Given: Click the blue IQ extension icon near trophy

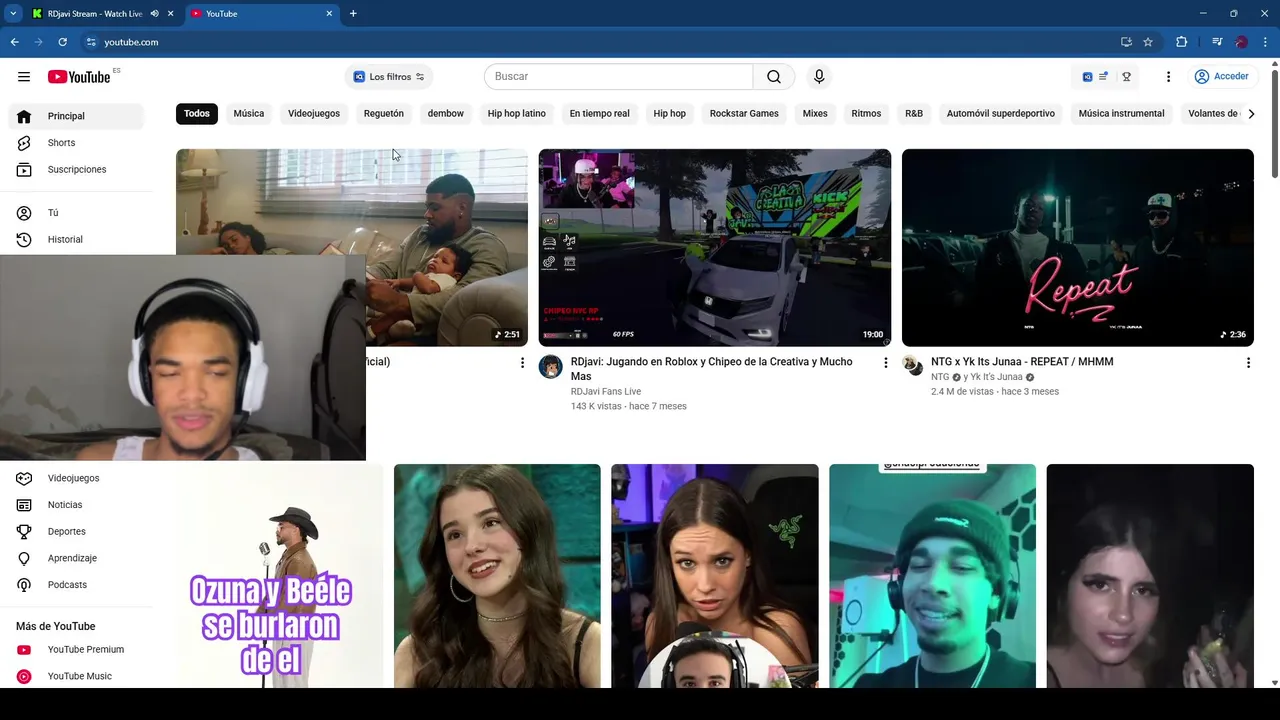Looking at the screenshot, I should point(1087,77).
